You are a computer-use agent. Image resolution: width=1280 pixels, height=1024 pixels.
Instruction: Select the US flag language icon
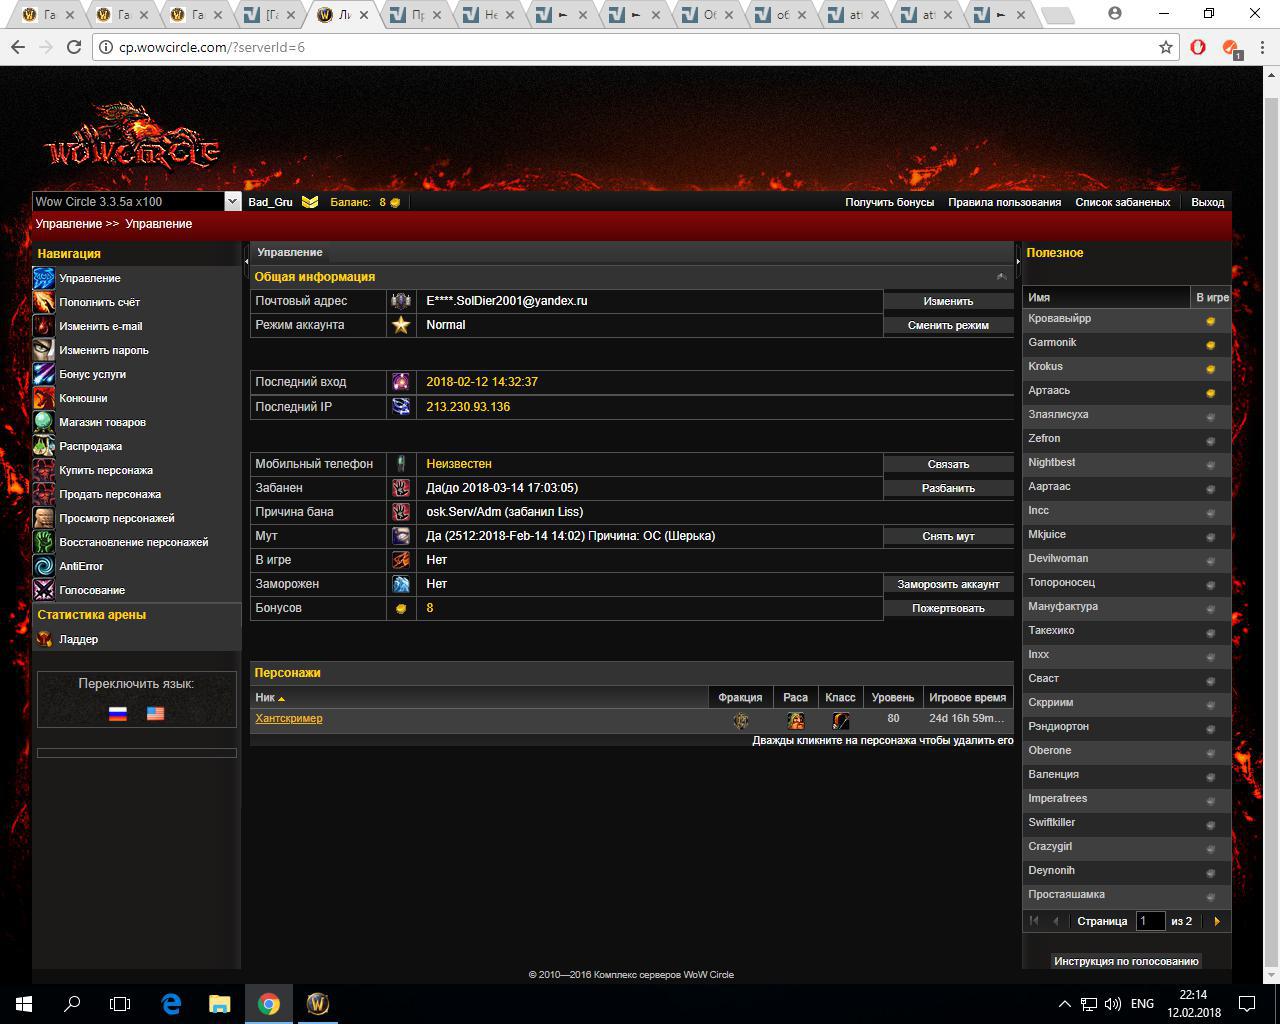(155, 713)
